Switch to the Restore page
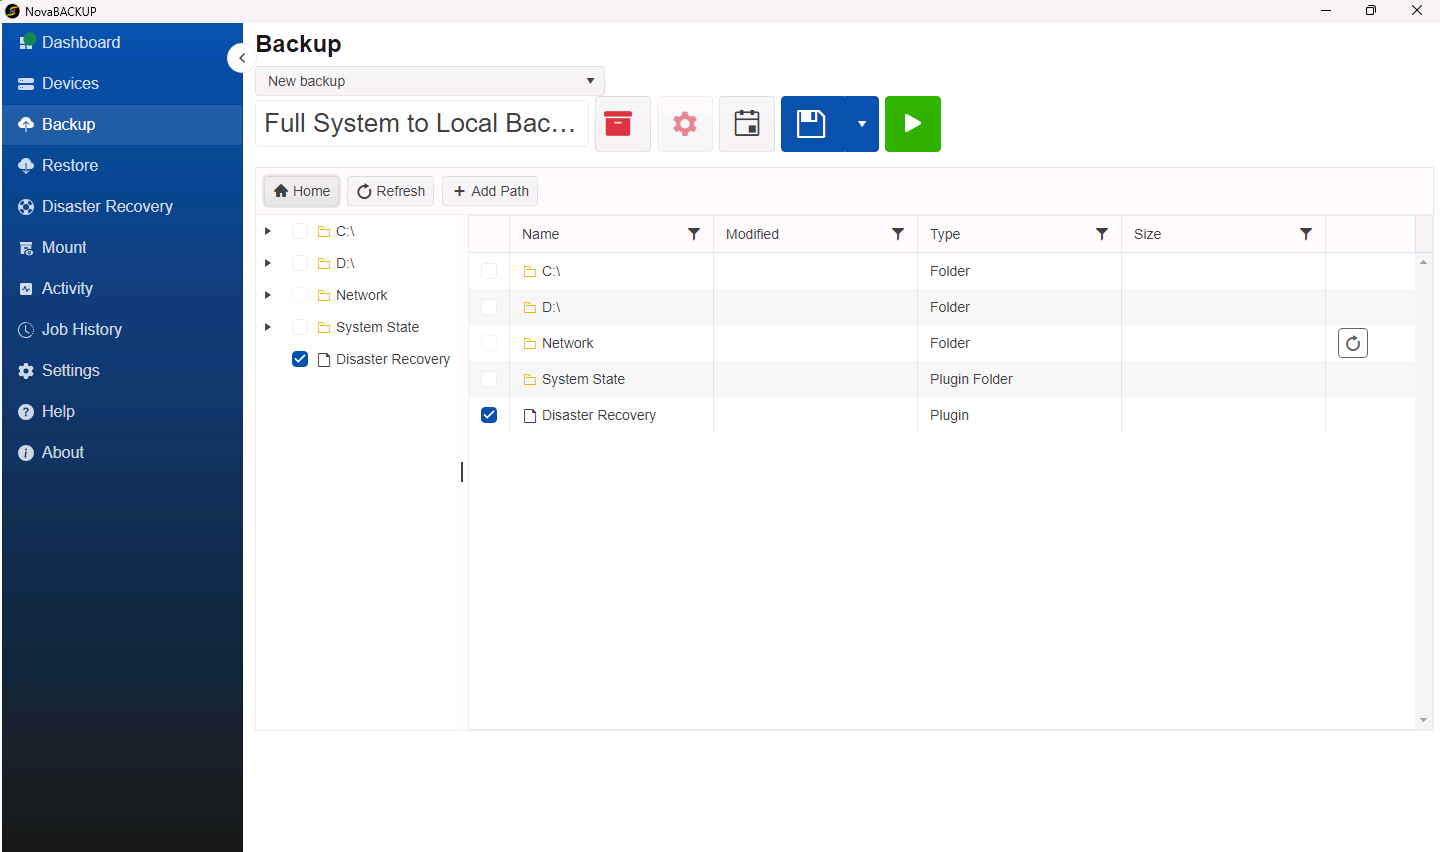Viewport: 1440px width, 852px height. tap(122, 165)
